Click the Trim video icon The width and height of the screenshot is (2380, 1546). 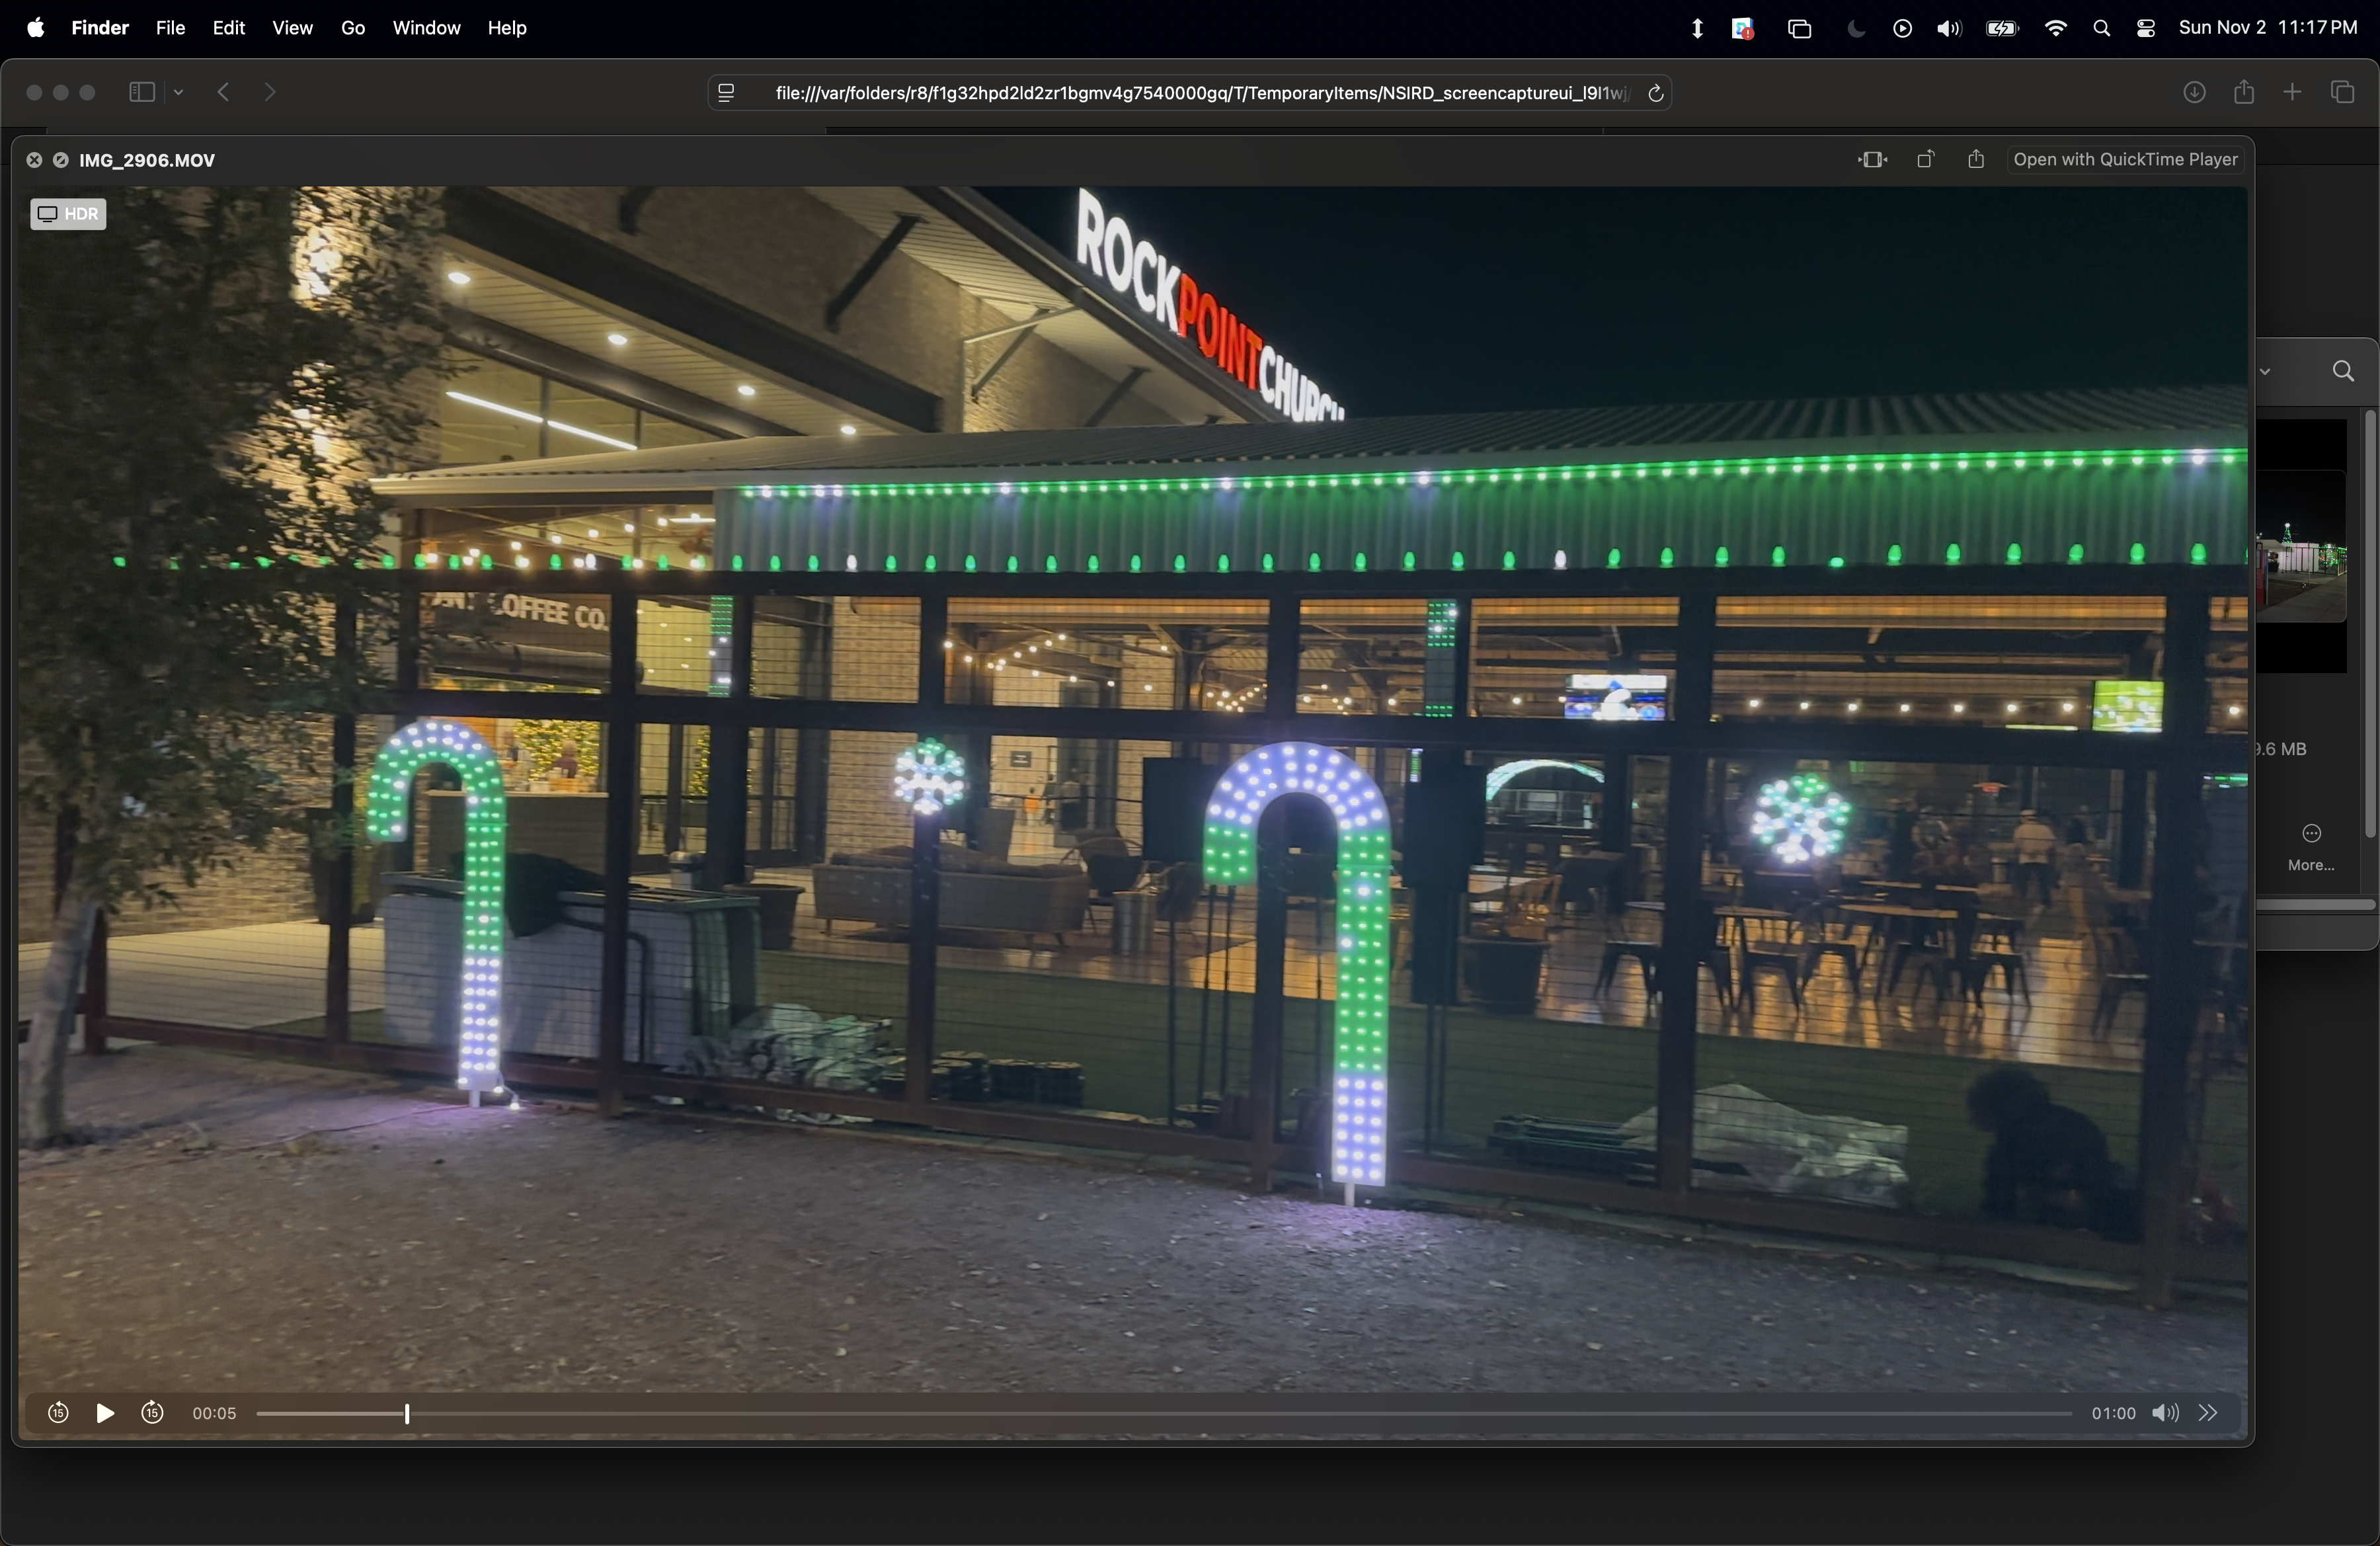pyautogui.click(x=1872, y=160)
